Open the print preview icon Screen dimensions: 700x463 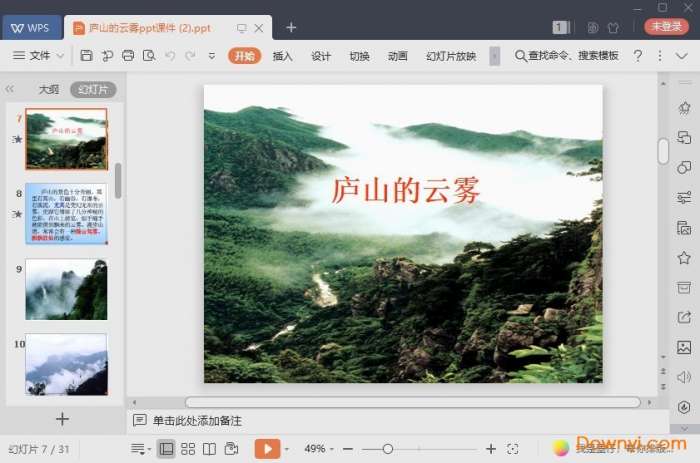pyautogui.click(x=149, y=56)
